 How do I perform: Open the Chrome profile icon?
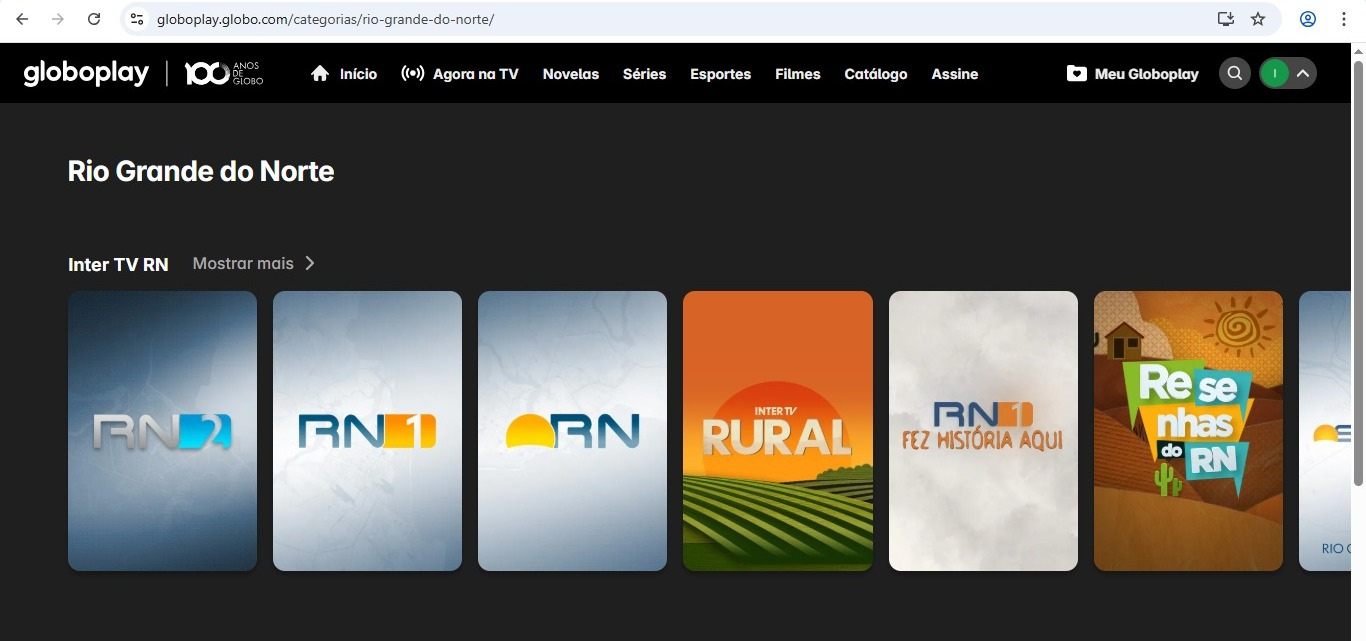(1308, 19)
